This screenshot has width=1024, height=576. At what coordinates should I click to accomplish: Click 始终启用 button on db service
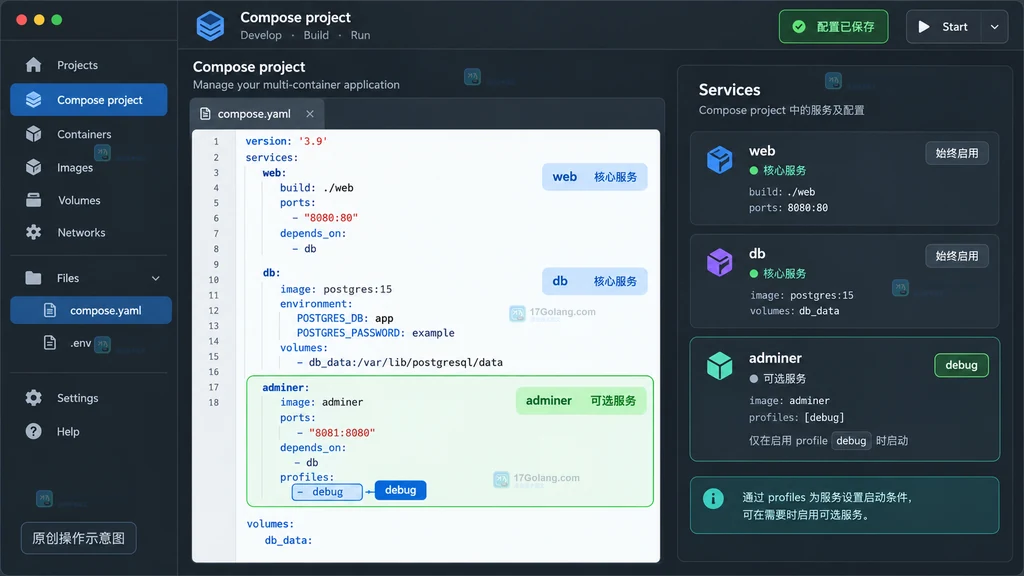coord(957,256)
